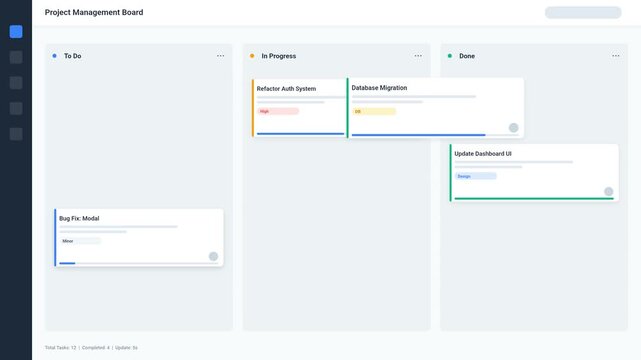Click the Done column title

click(467, 56)
